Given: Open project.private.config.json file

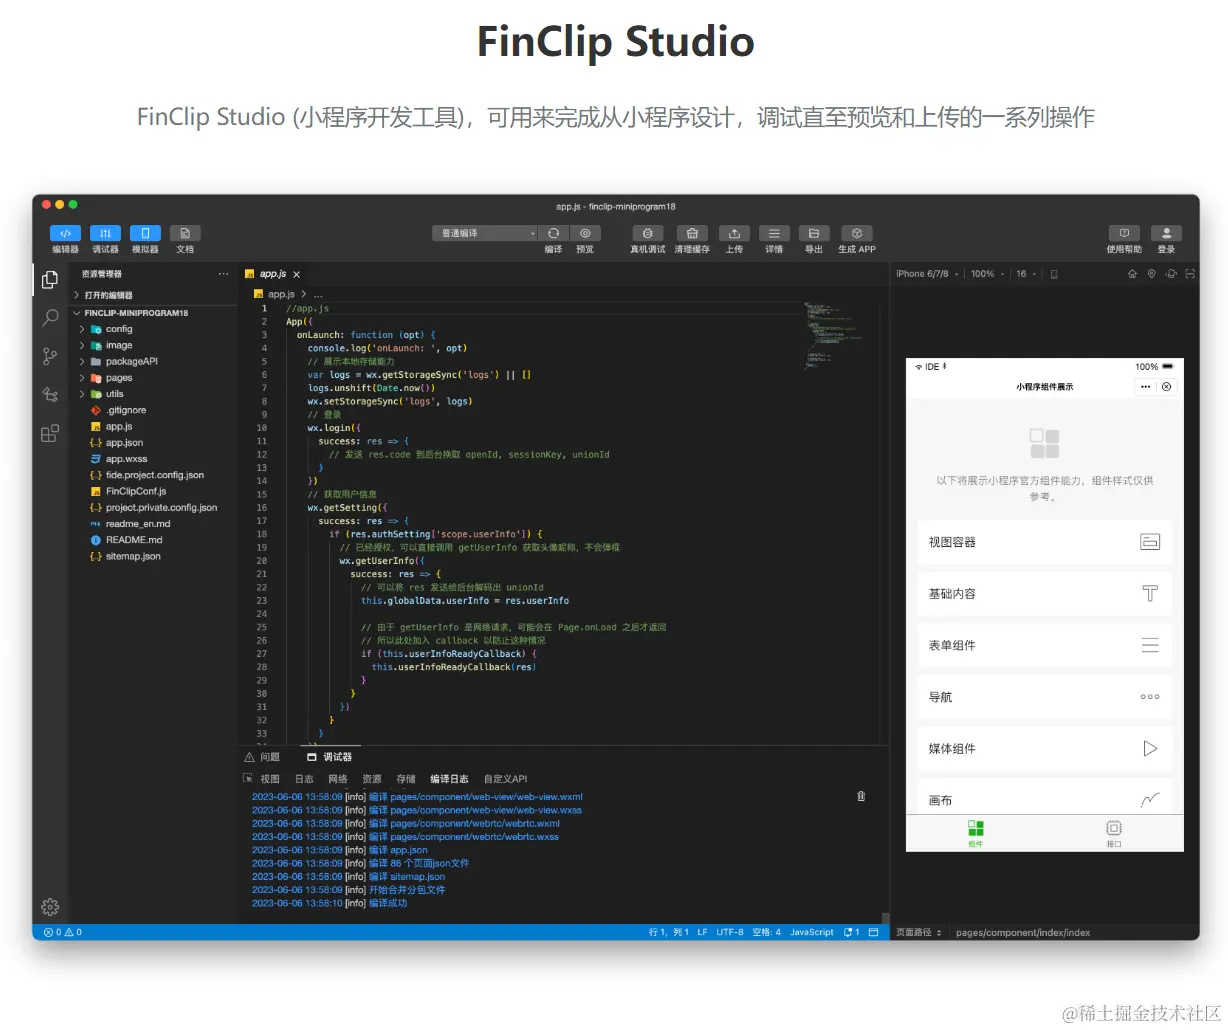Looking at the screenshot, I should click(154, 507).
